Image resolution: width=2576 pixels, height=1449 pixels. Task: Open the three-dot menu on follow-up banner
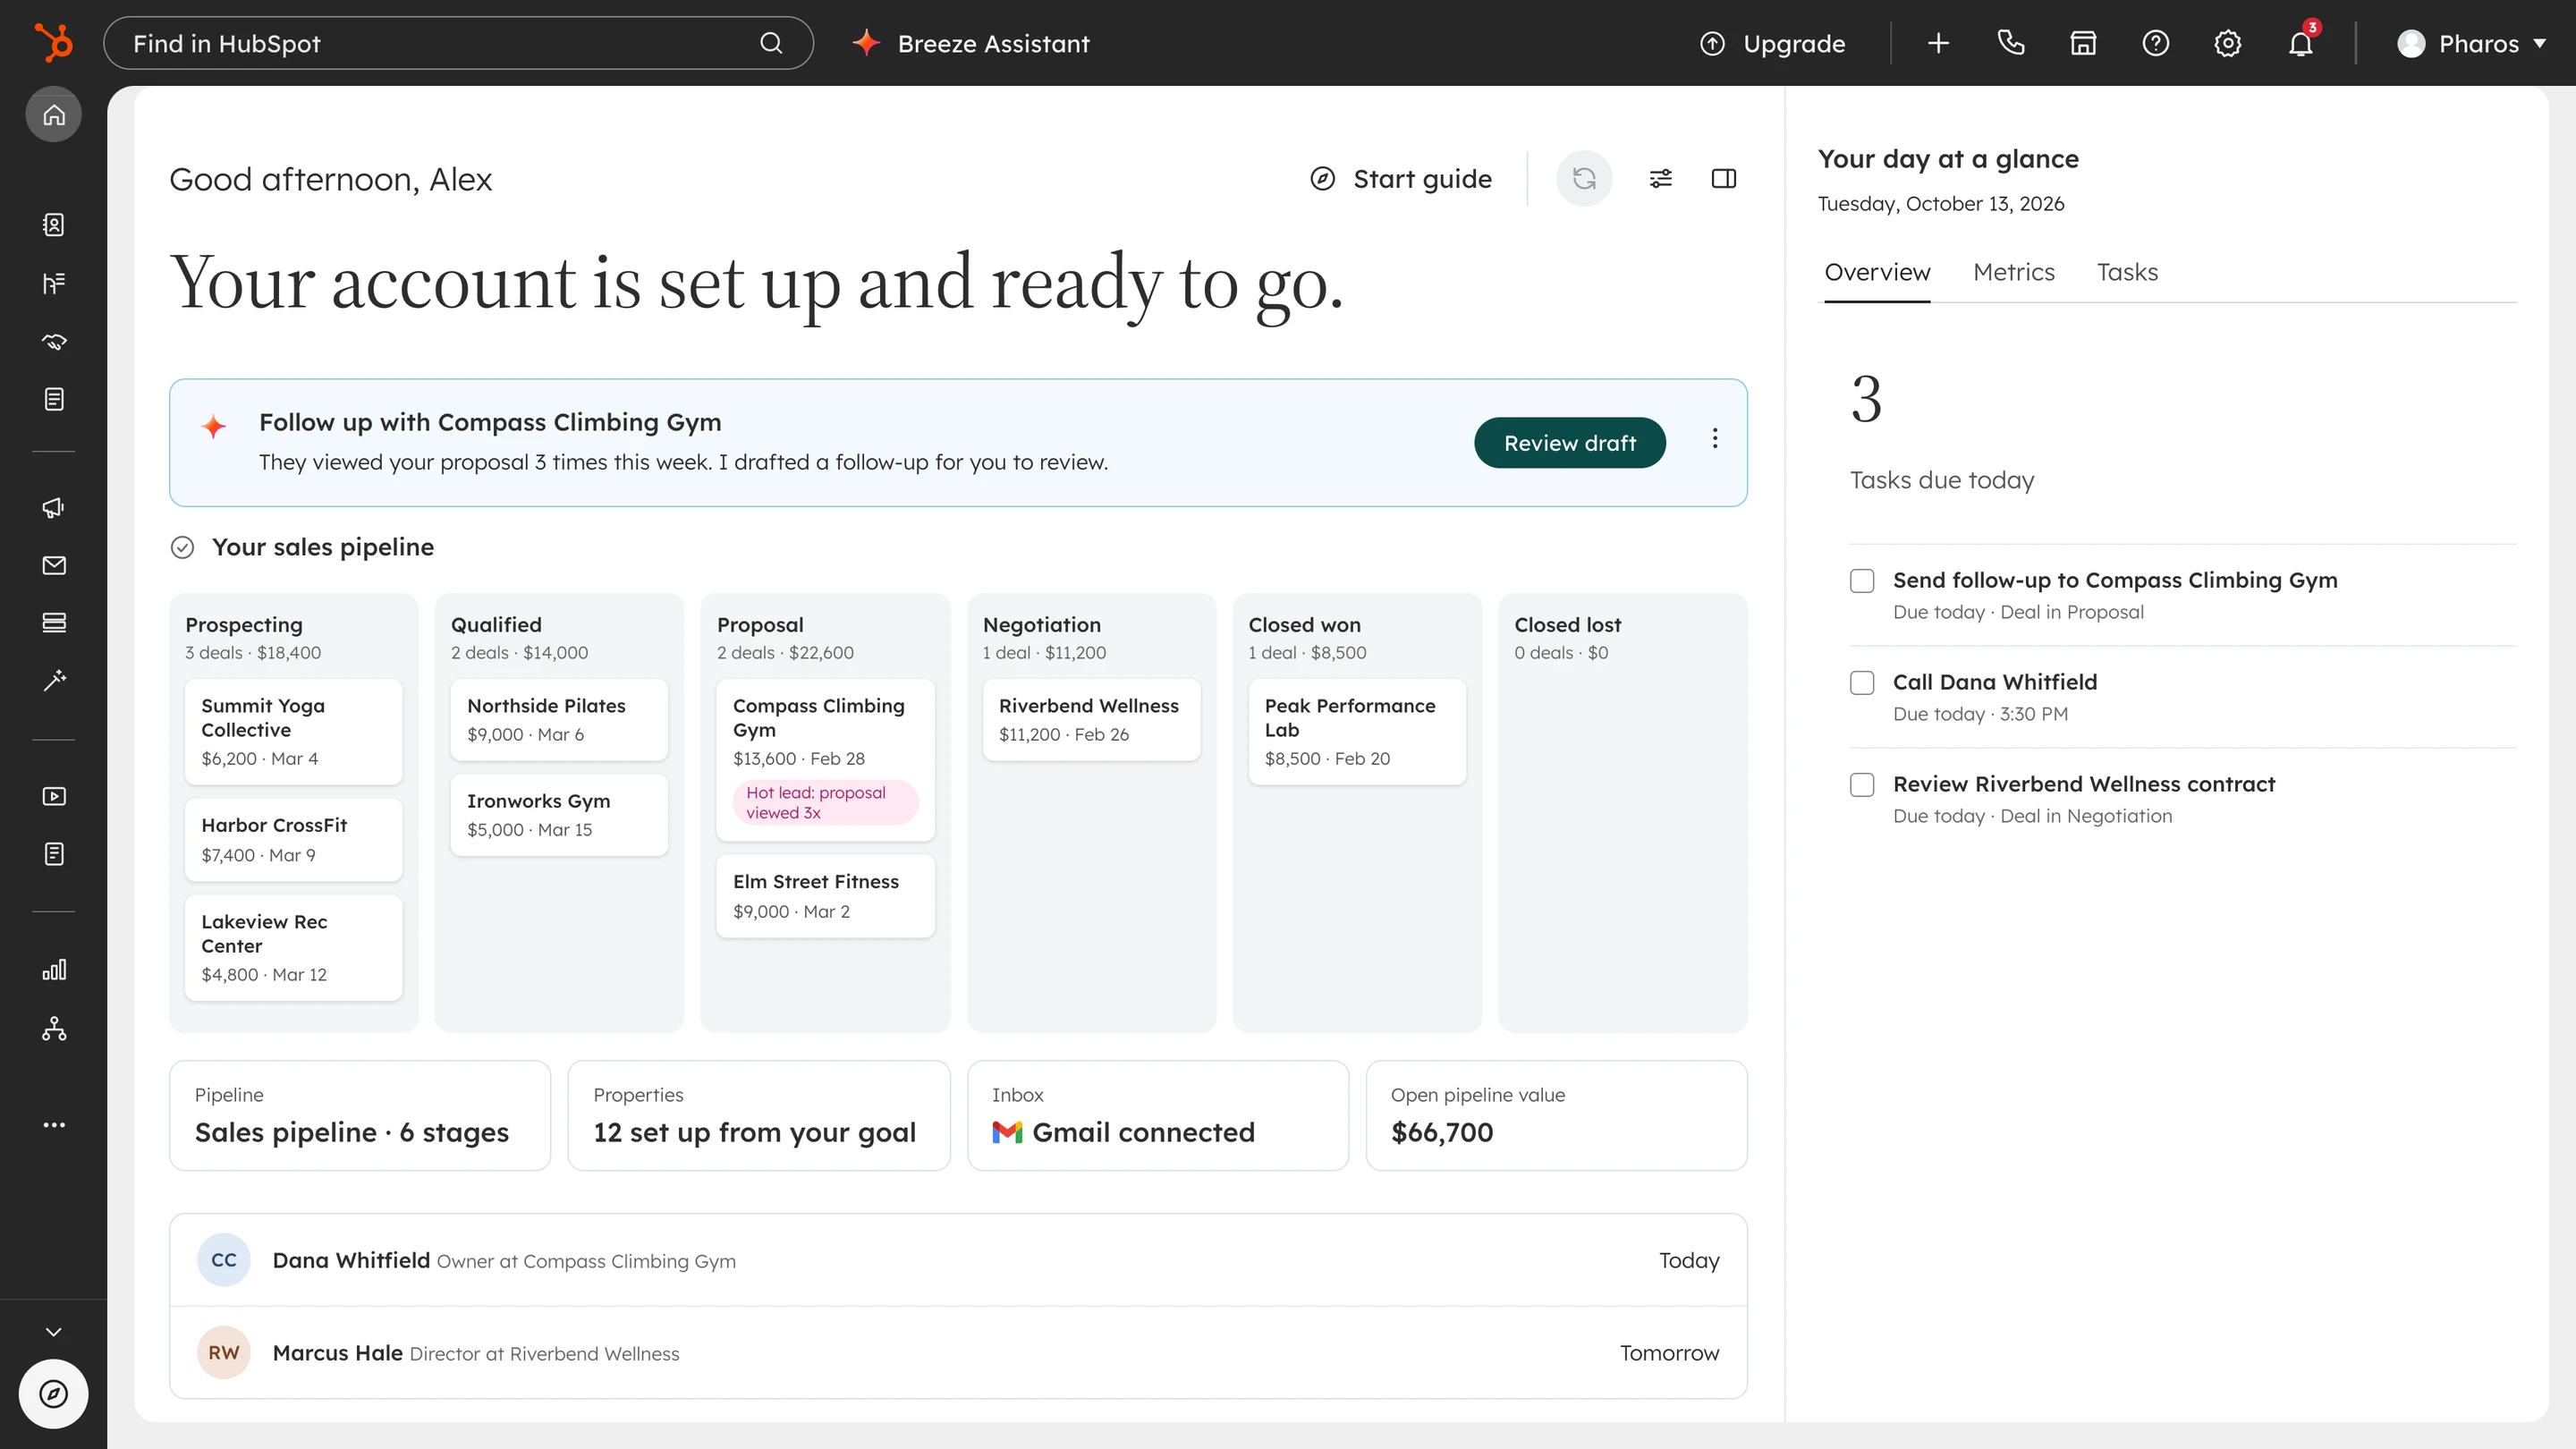click(x=1715, y=439)
